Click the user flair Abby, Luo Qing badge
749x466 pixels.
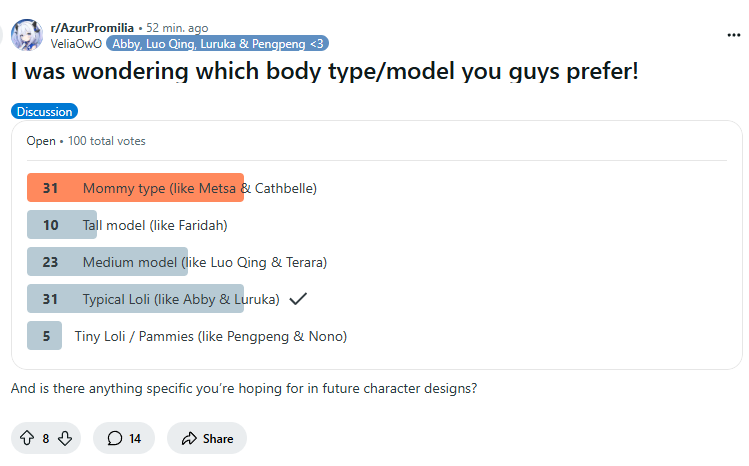coord(217,43)
